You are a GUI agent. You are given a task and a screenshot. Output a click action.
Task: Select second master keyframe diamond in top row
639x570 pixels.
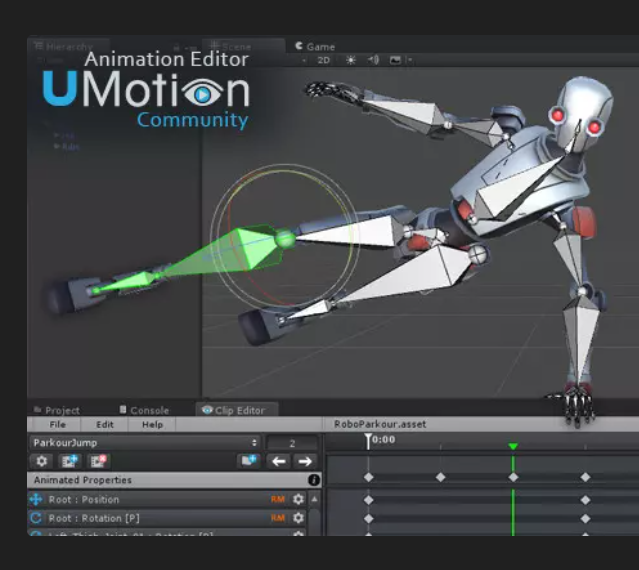441,477
